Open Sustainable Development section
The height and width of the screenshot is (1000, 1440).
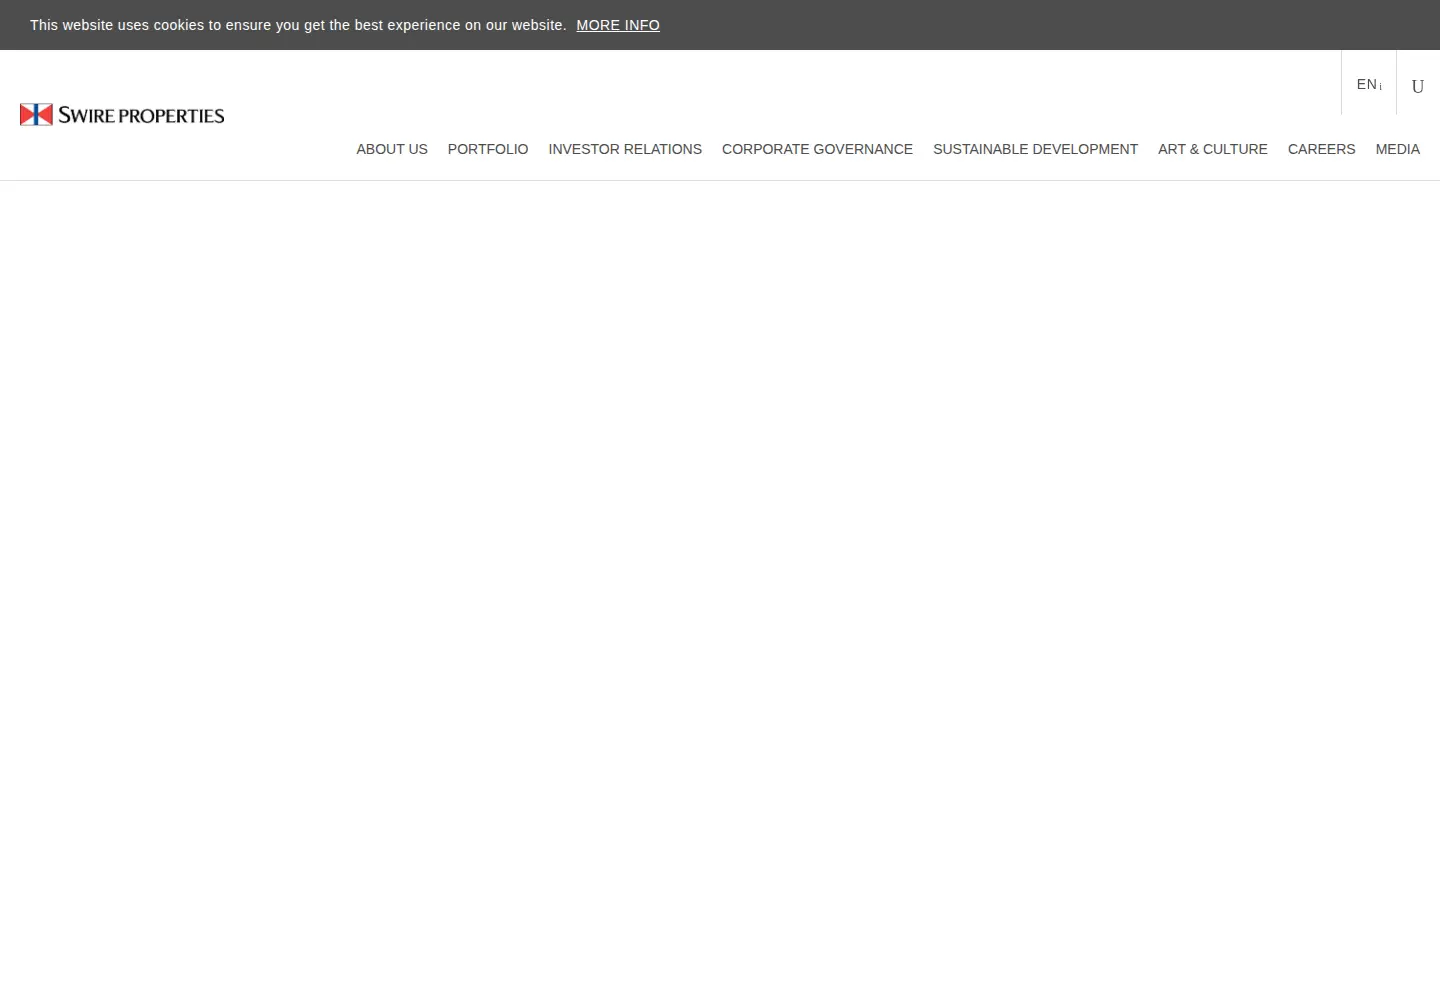(1035, 149)
